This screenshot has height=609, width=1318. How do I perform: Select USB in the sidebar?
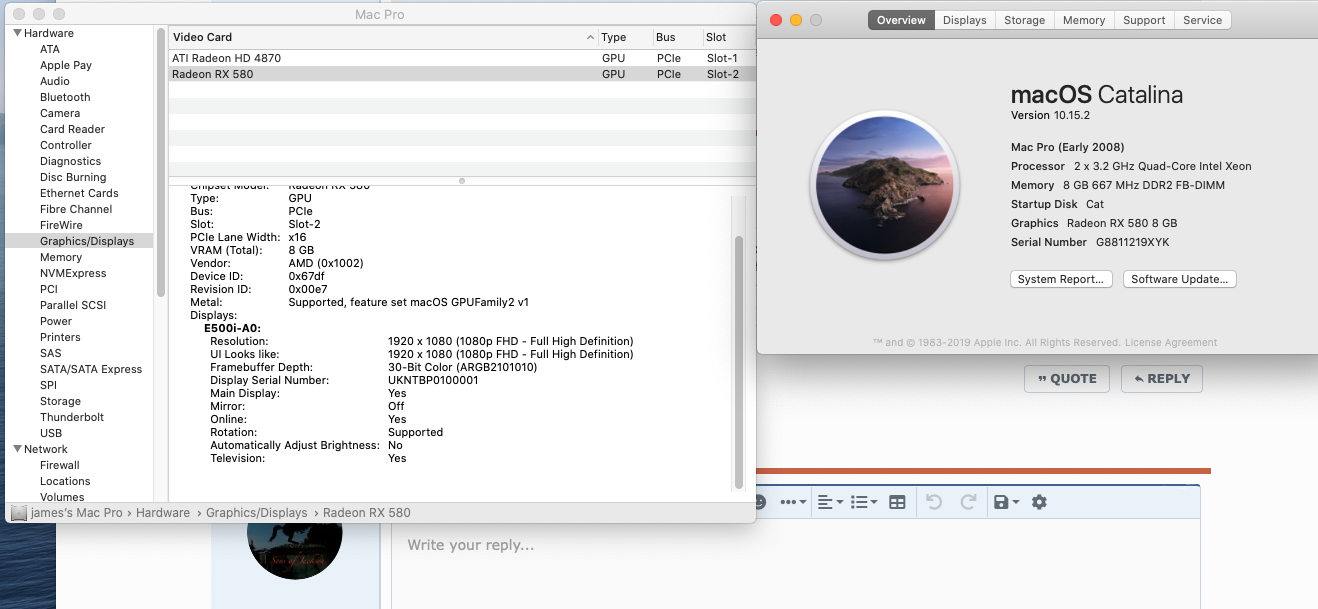[51, 433]
